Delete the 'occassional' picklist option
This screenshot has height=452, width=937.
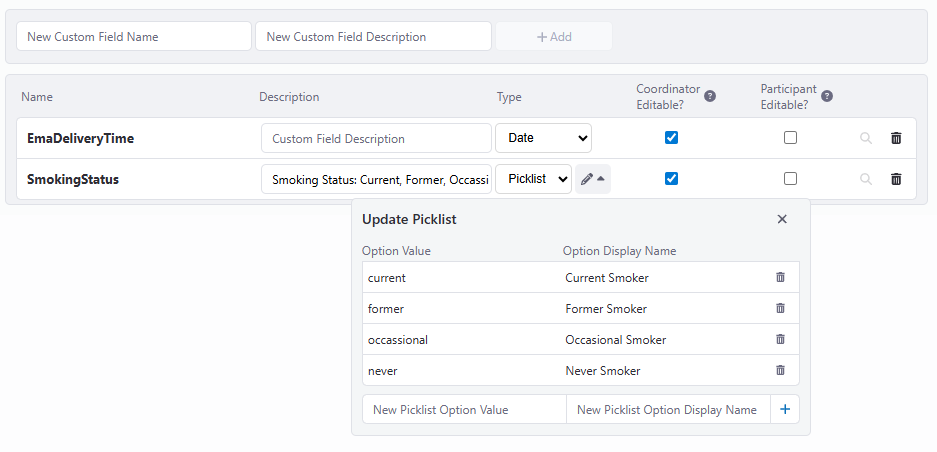point(780,340)
